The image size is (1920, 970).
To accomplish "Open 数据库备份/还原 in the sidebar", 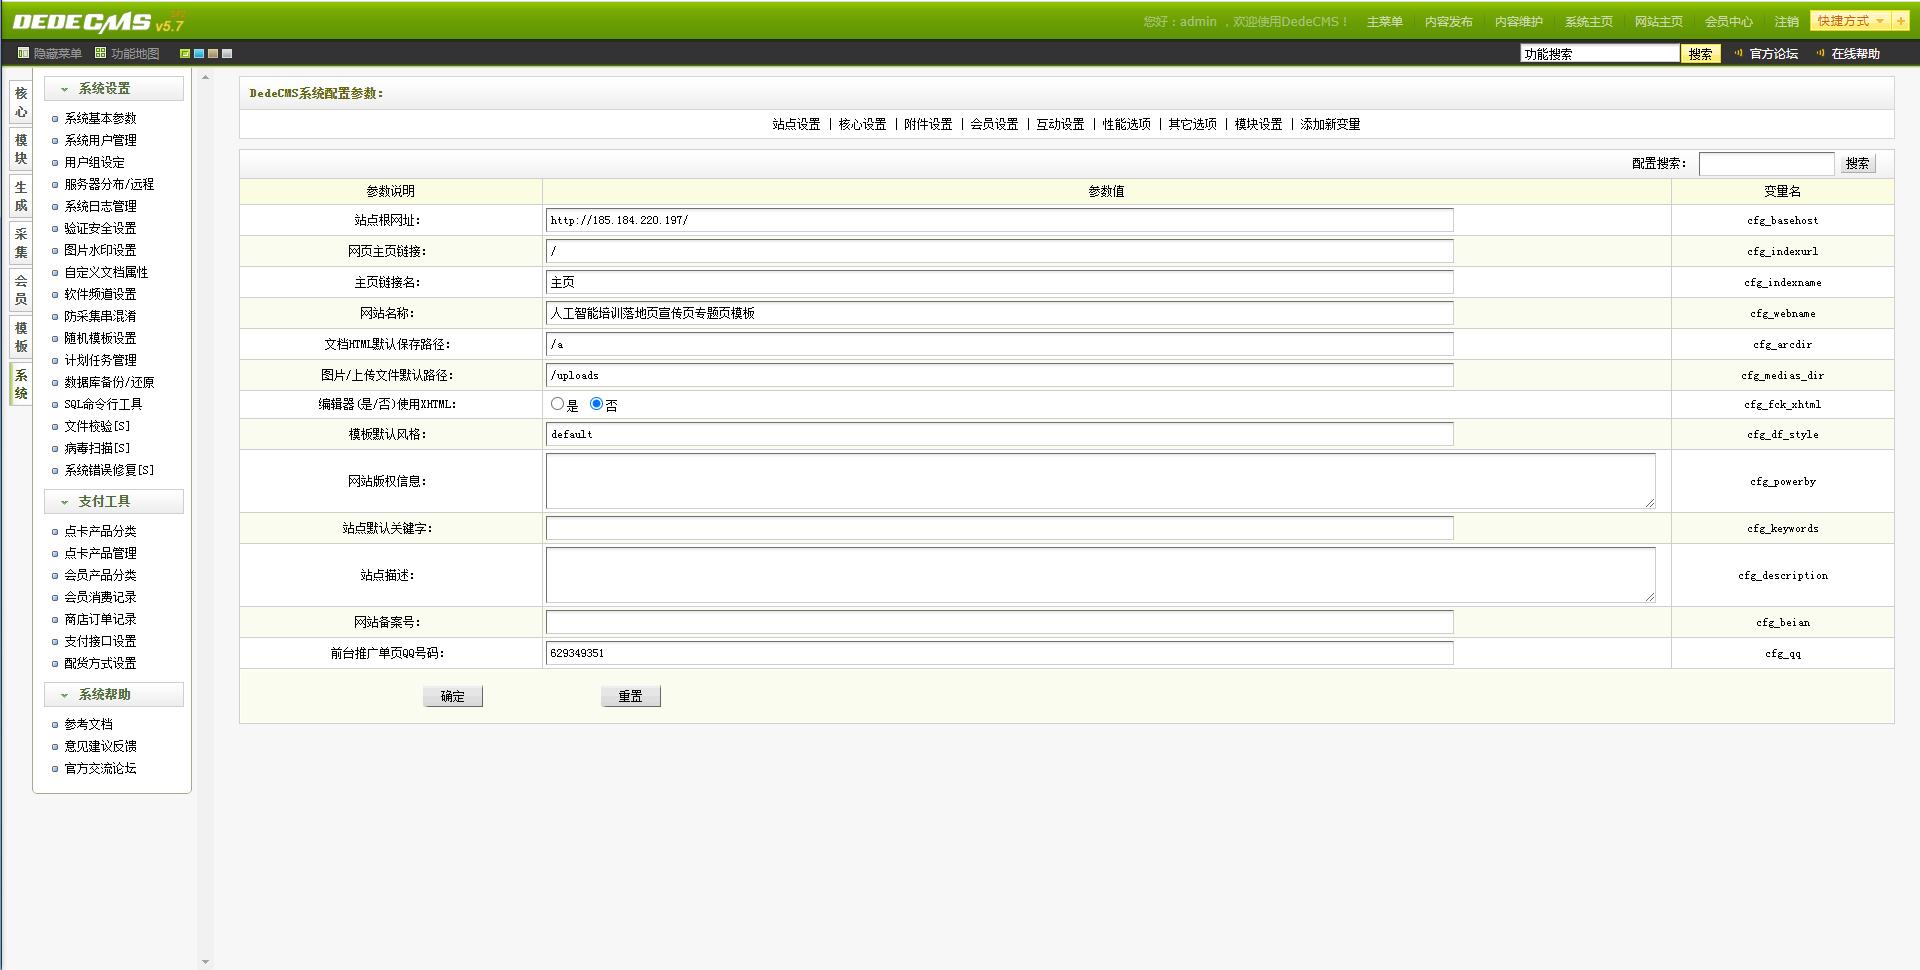I will [109, 382].
